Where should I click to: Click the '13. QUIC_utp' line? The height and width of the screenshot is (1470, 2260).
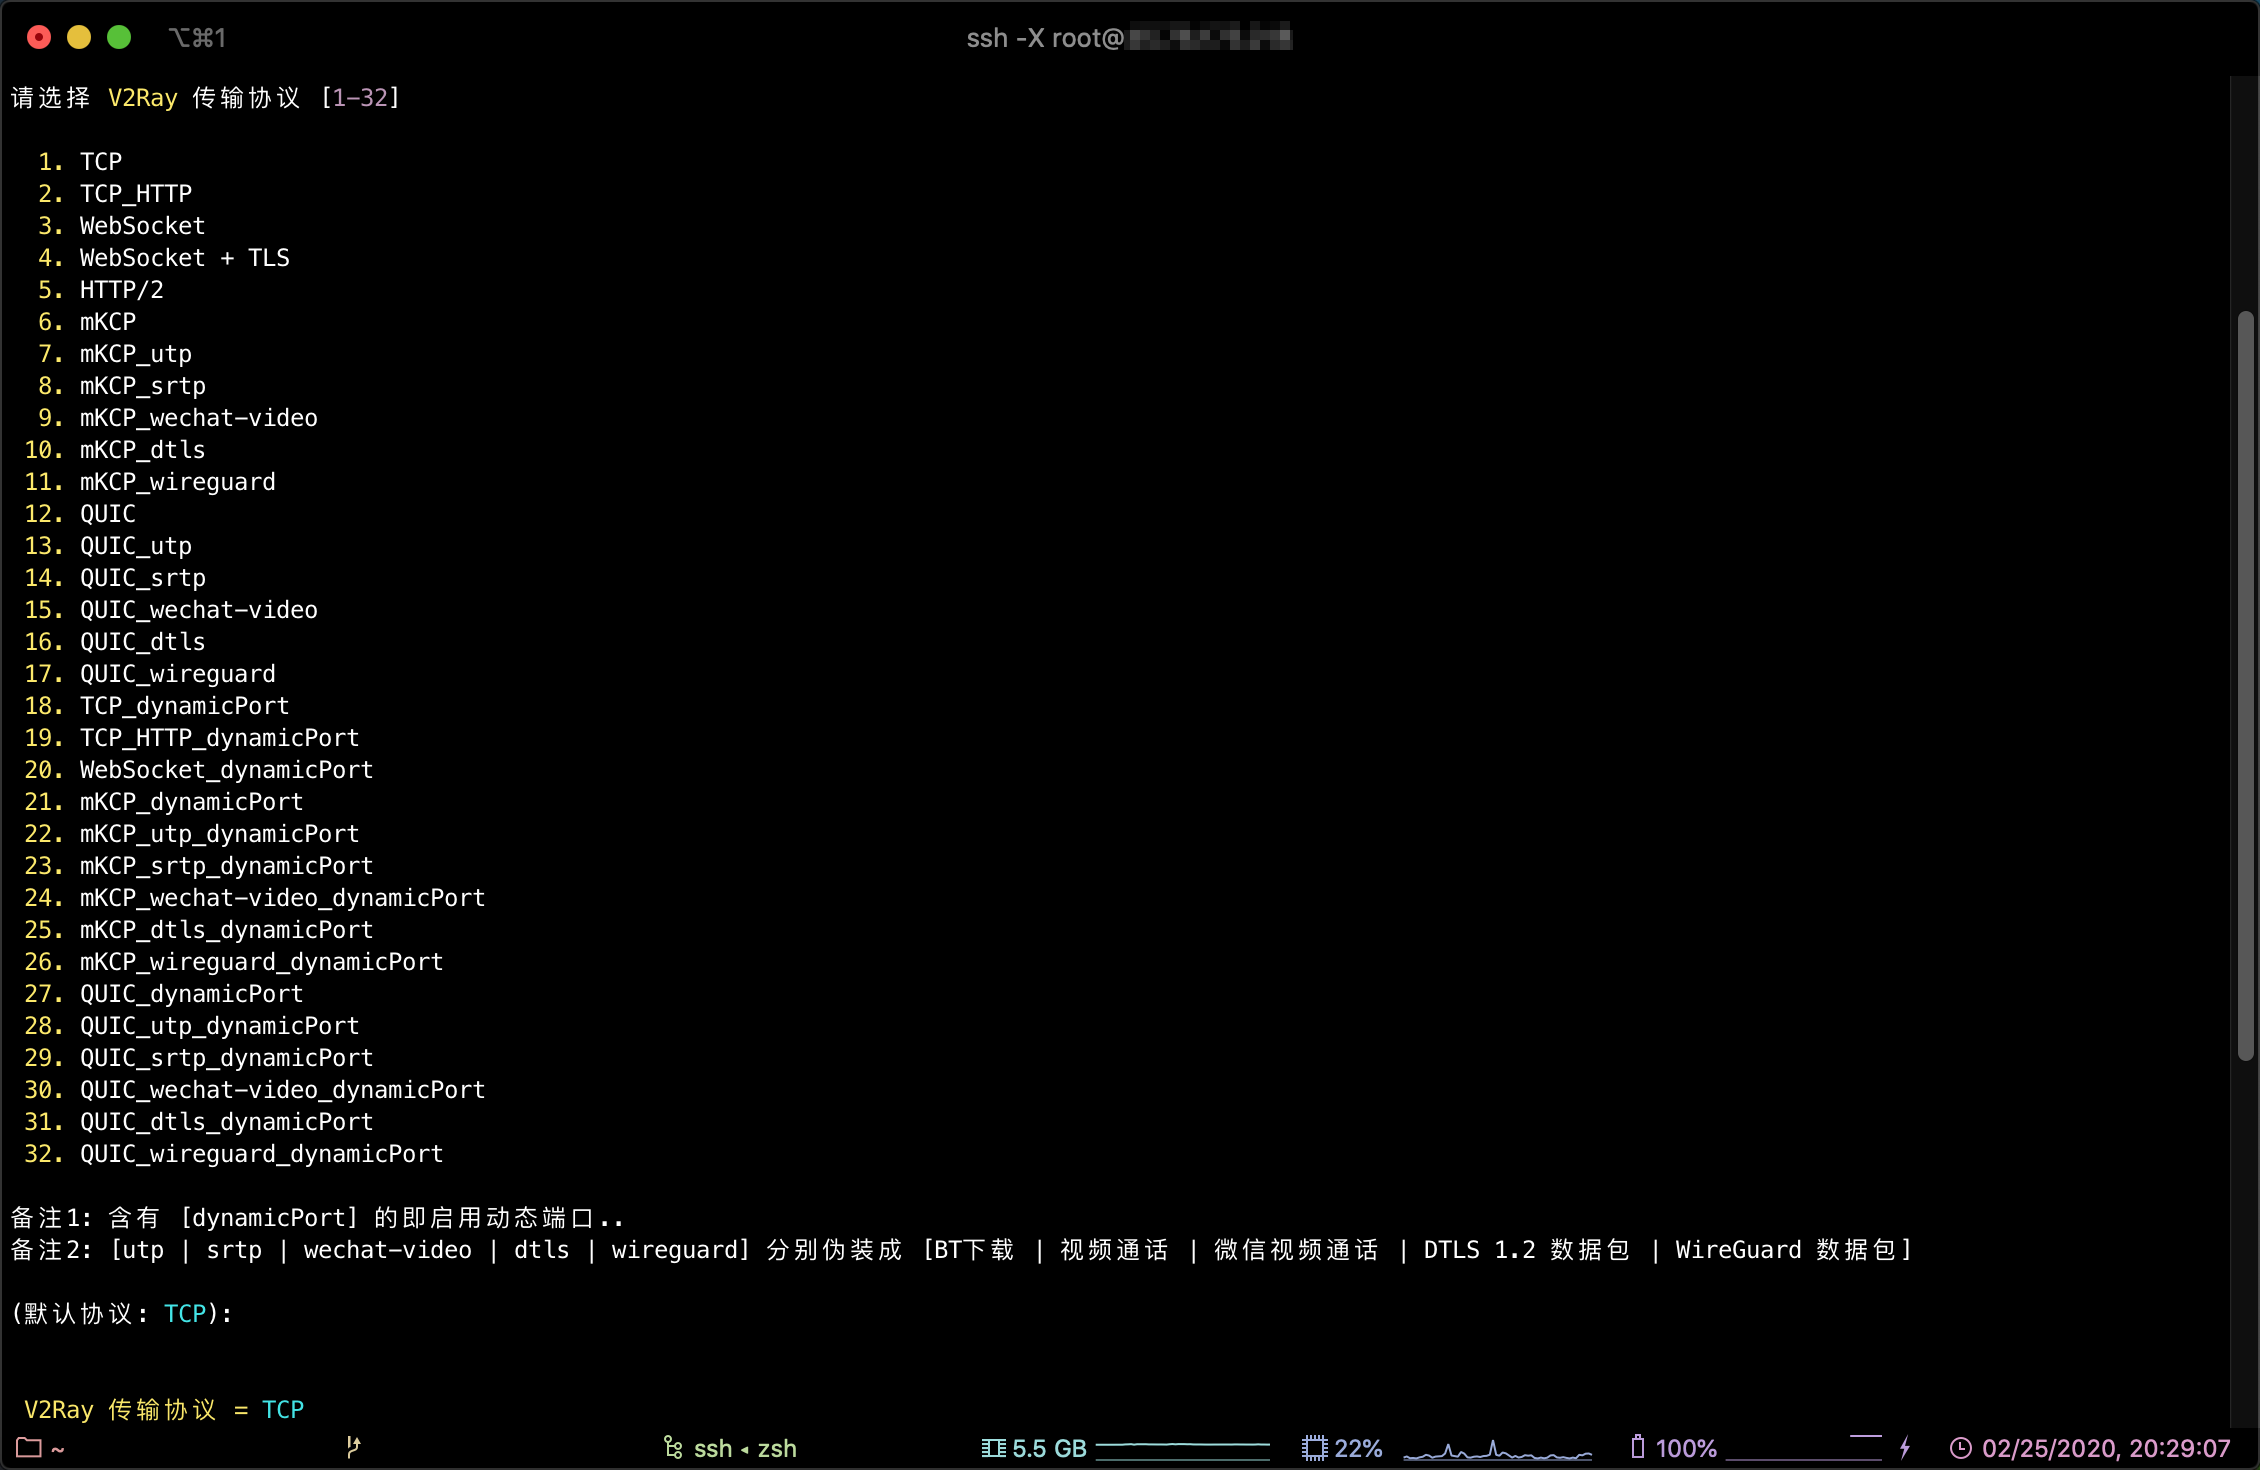[108, 546]
